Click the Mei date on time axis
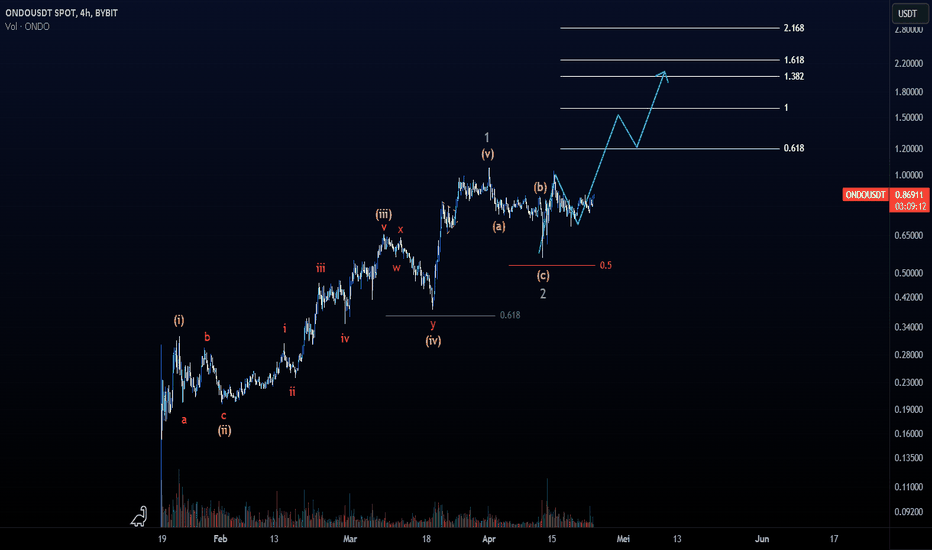 [x=623, y=539]
